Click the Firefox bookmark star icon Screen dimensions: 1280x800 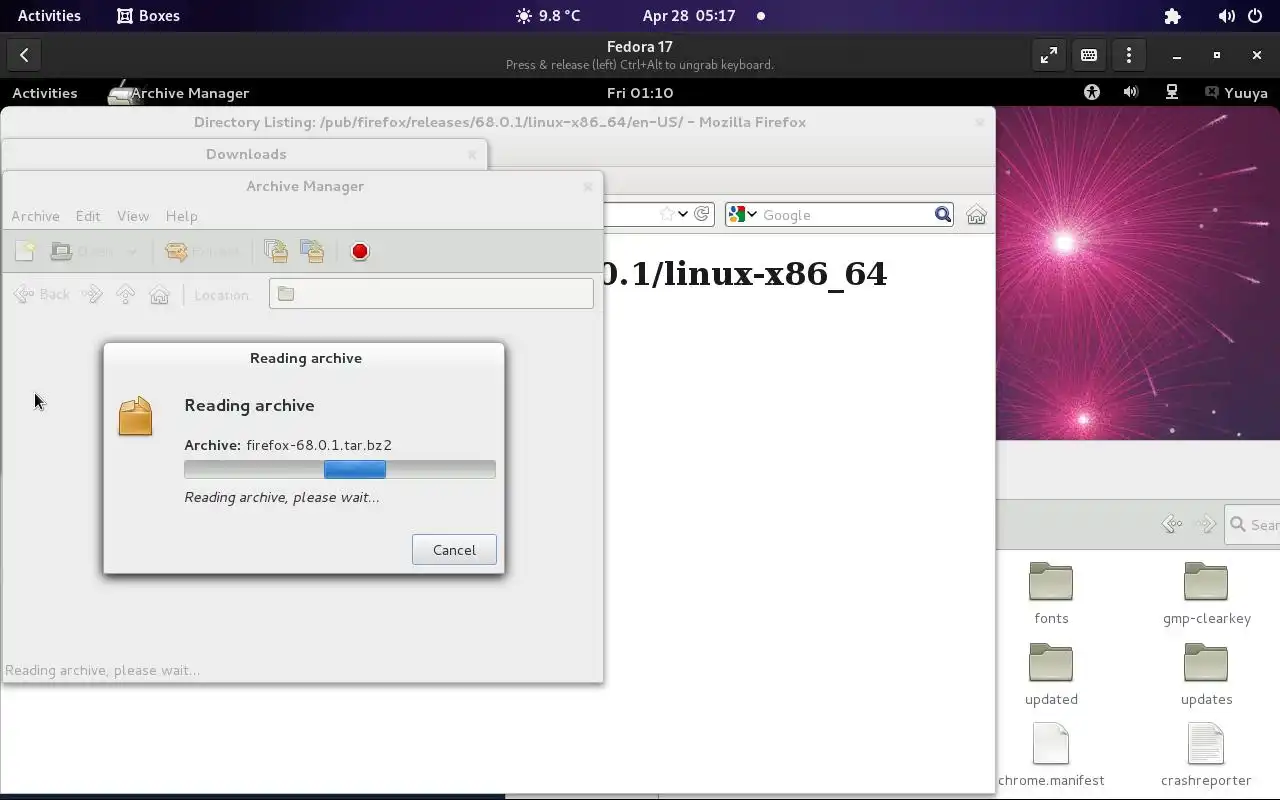(x=667, y=214)
